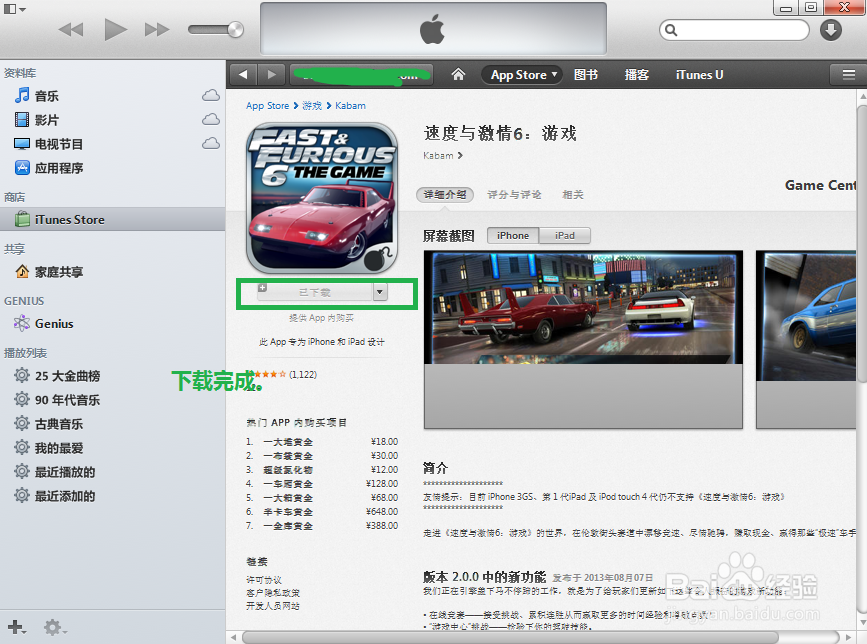867x644 pixels.
Task: Click the add playlist plus icon
Action: [x=16, y=627]
